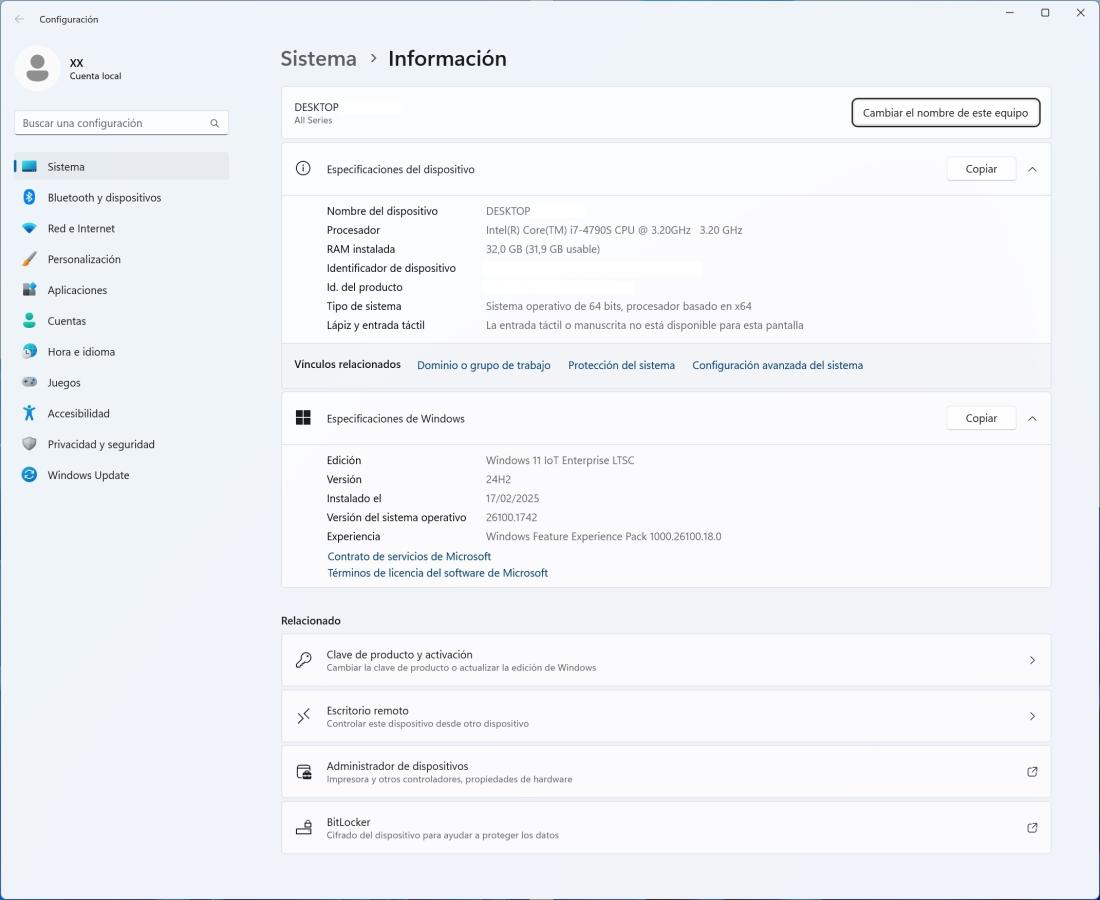Viewport: 1100px width, 900px height.
Task: Open the Accesibilidad figure icon
Action: (x=29, y=414)
